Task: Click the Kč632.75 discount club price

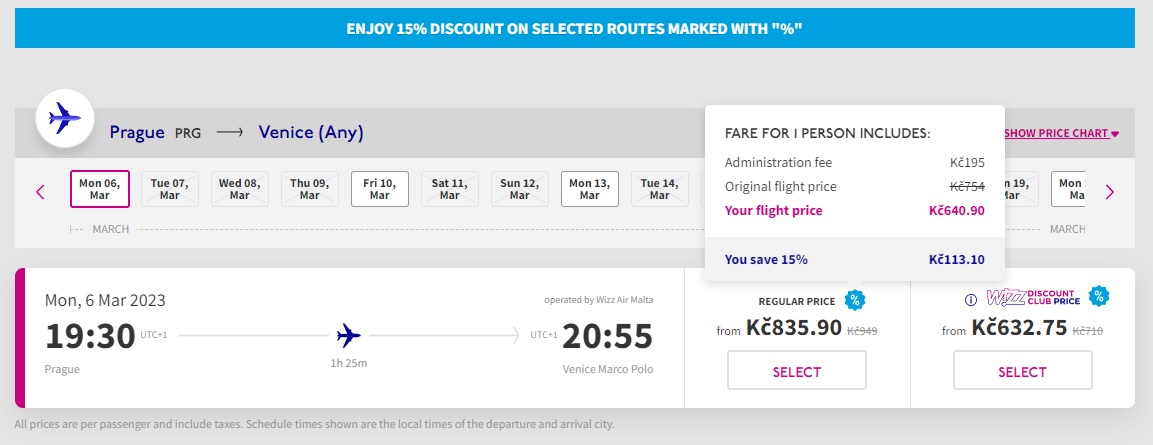Action: click(x=1019, y=327)
